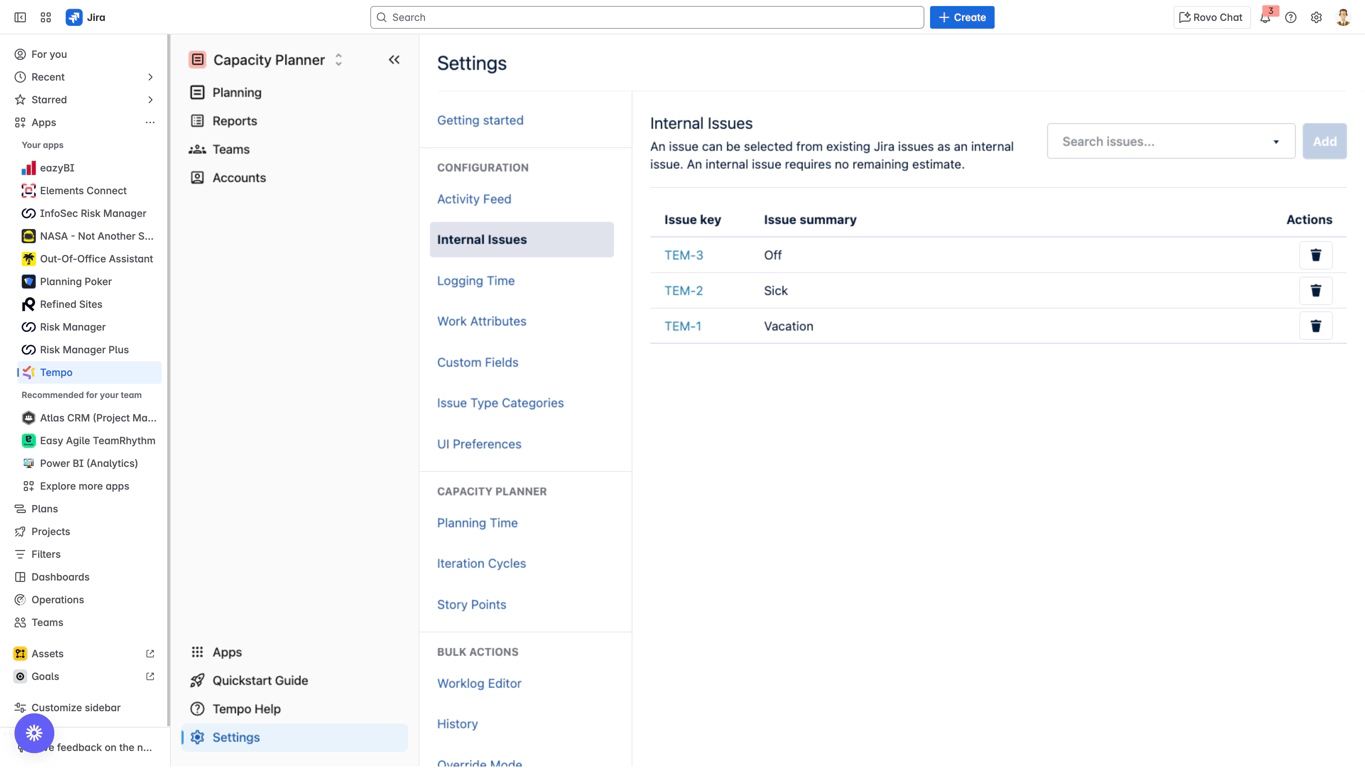Screen dimensions: 1365x768
Task: Open the notifications bell
Action: (x=1265, y=17)
